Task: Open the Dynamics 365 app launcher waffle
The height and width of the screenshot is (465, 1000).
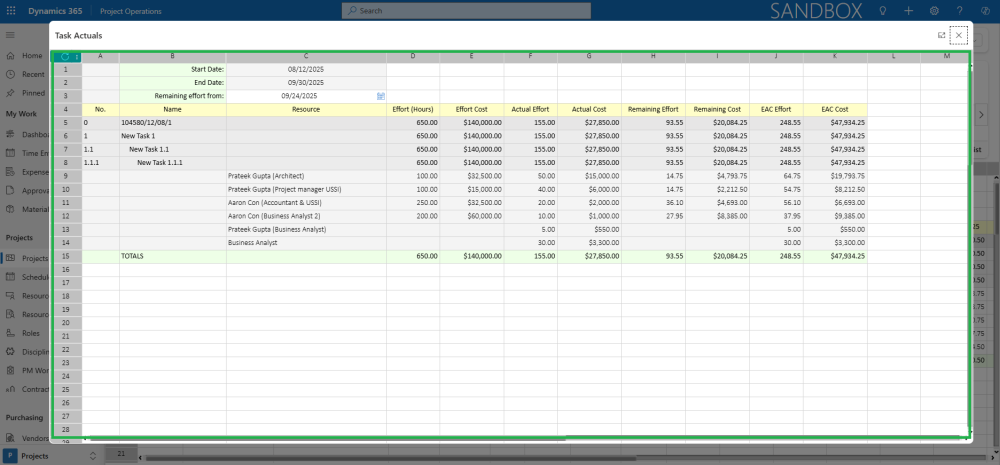Action: [x=11, y=10]
